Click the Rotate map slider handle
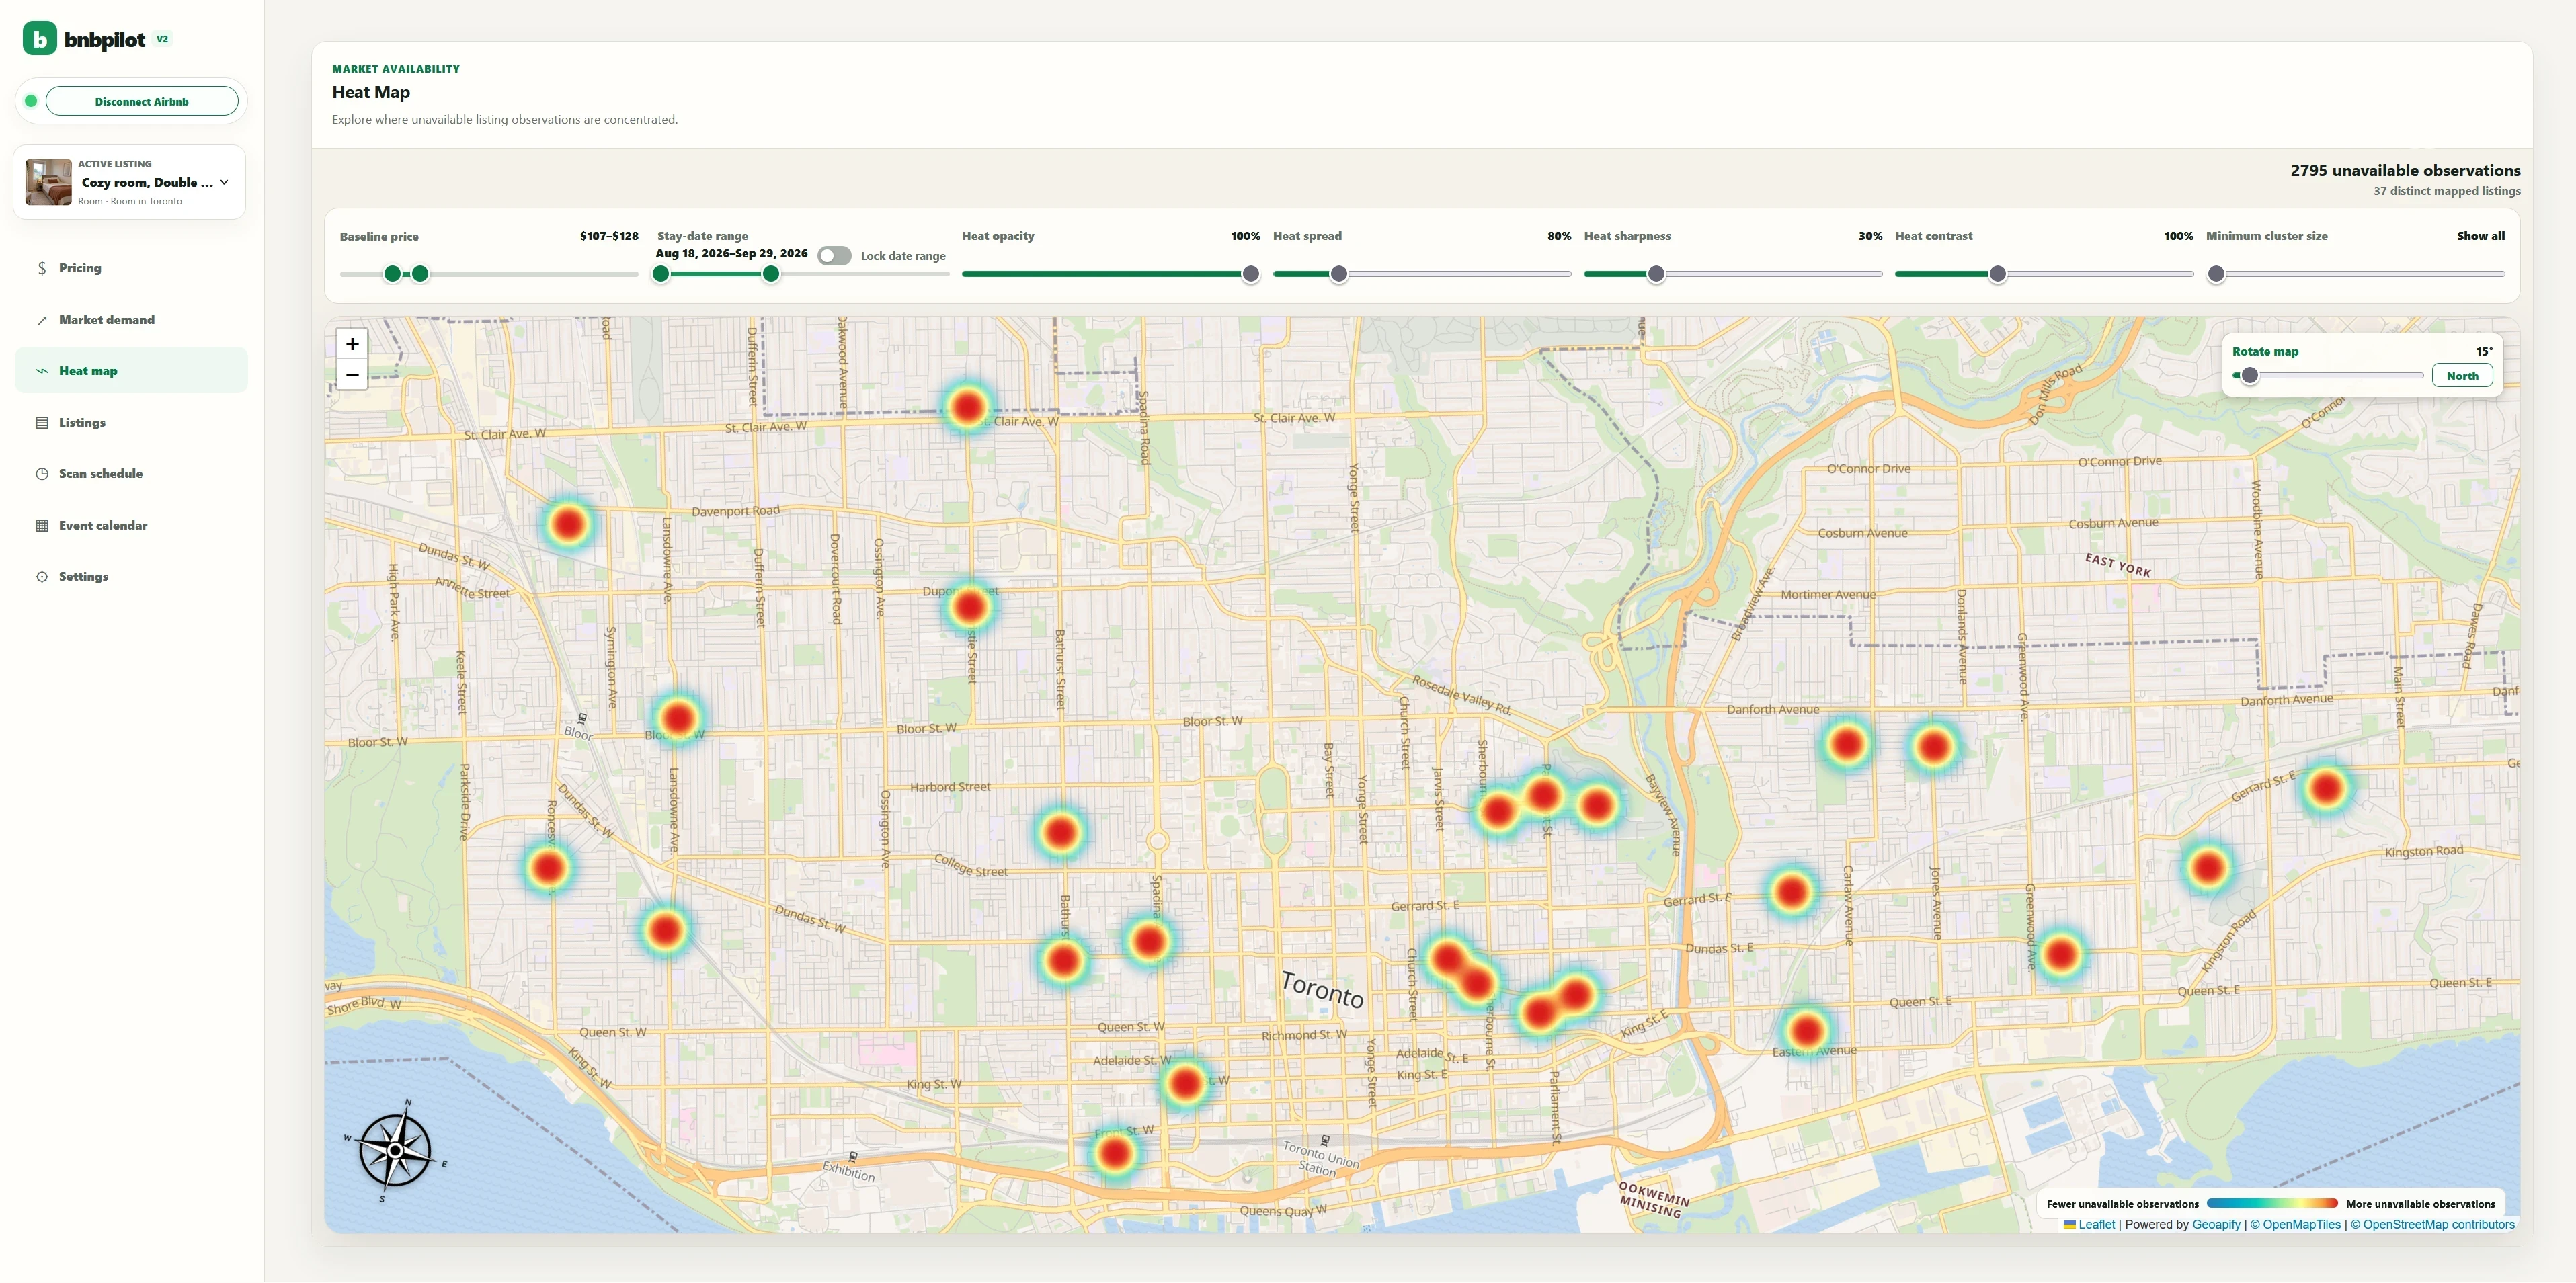 2249,376
